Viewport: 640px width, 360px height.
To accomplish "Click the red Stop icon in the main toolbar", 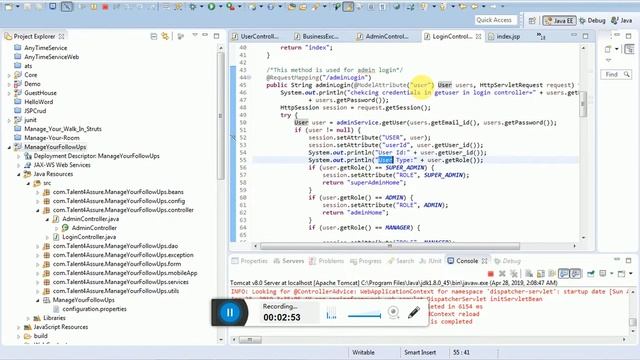I will tap(105, 7).
